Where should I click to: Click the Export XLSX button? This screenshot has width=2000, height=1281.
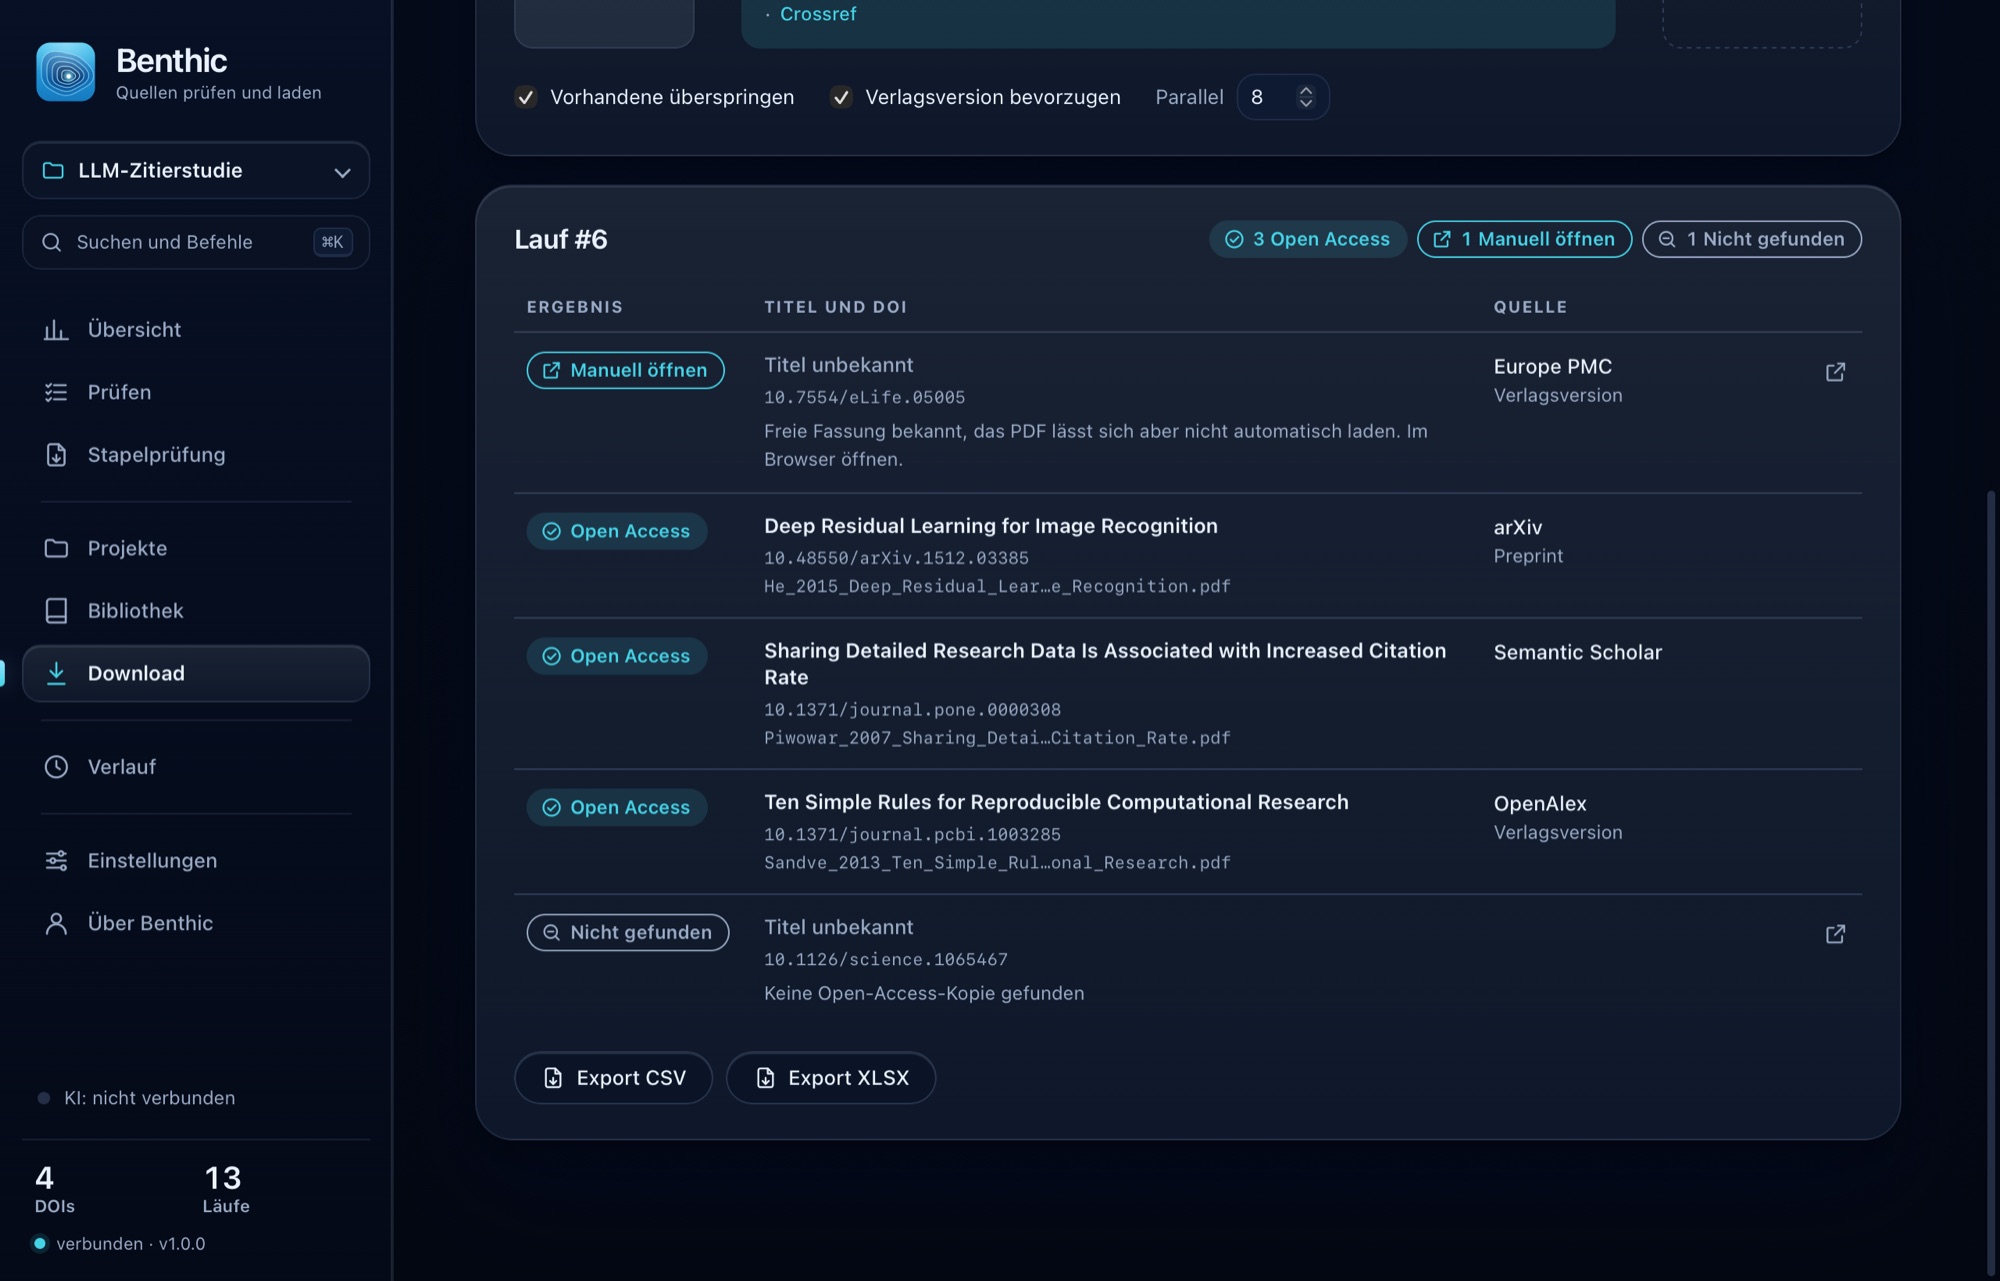click(831, 1078)
